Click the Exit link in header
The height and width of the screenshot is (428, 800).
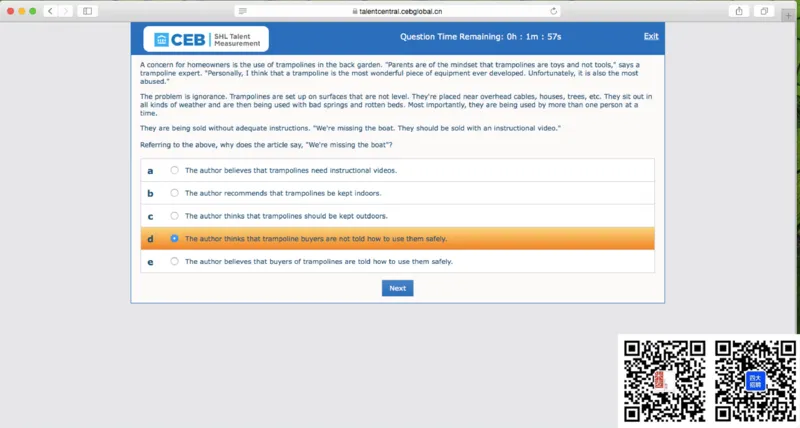pos(651,36)
